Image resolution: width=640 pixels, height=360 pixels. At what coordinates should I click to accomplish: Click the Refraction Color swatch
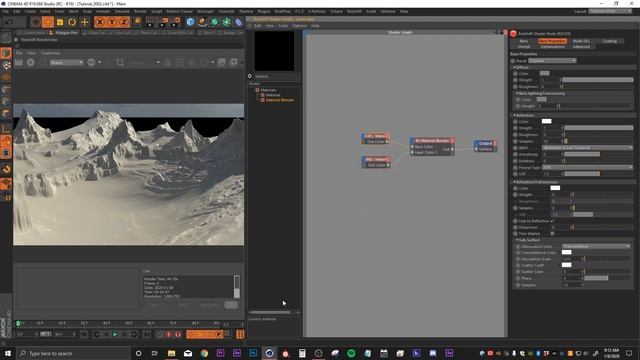[555, 188]
